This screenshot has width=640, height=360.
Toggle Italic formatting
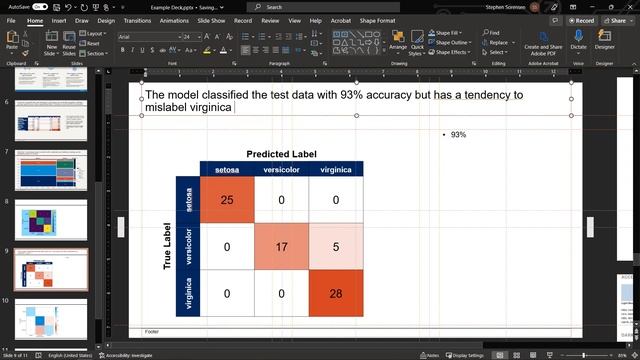point(132,50)
